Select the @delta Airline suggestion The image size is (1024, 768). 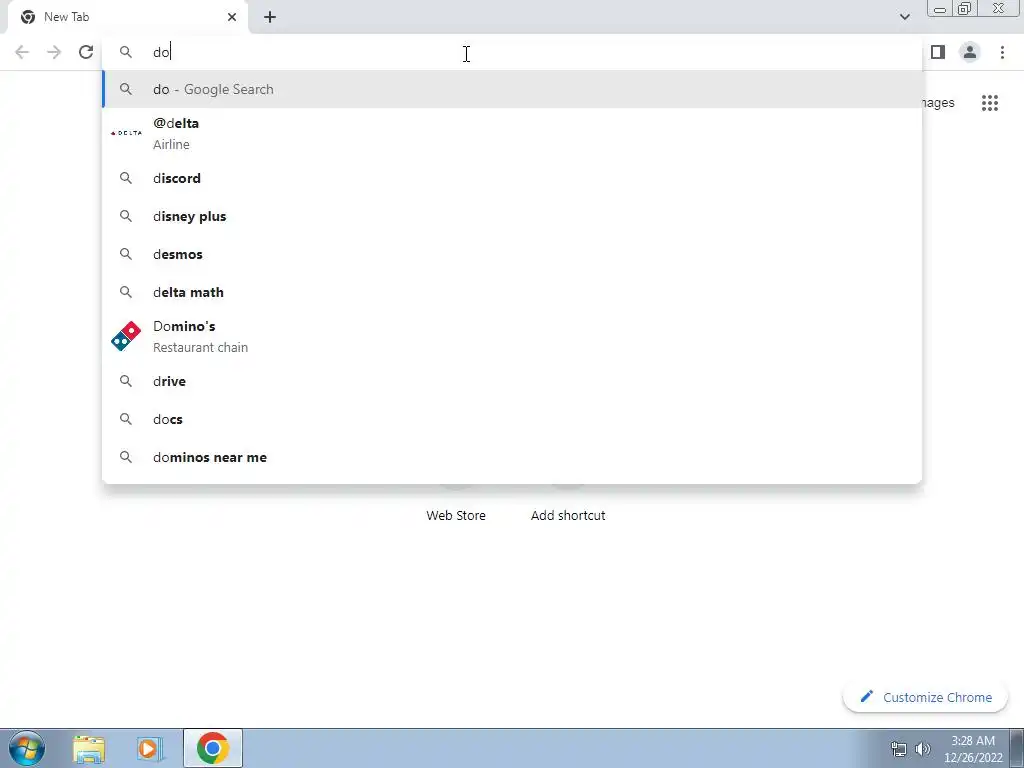(x=512, y=133)
